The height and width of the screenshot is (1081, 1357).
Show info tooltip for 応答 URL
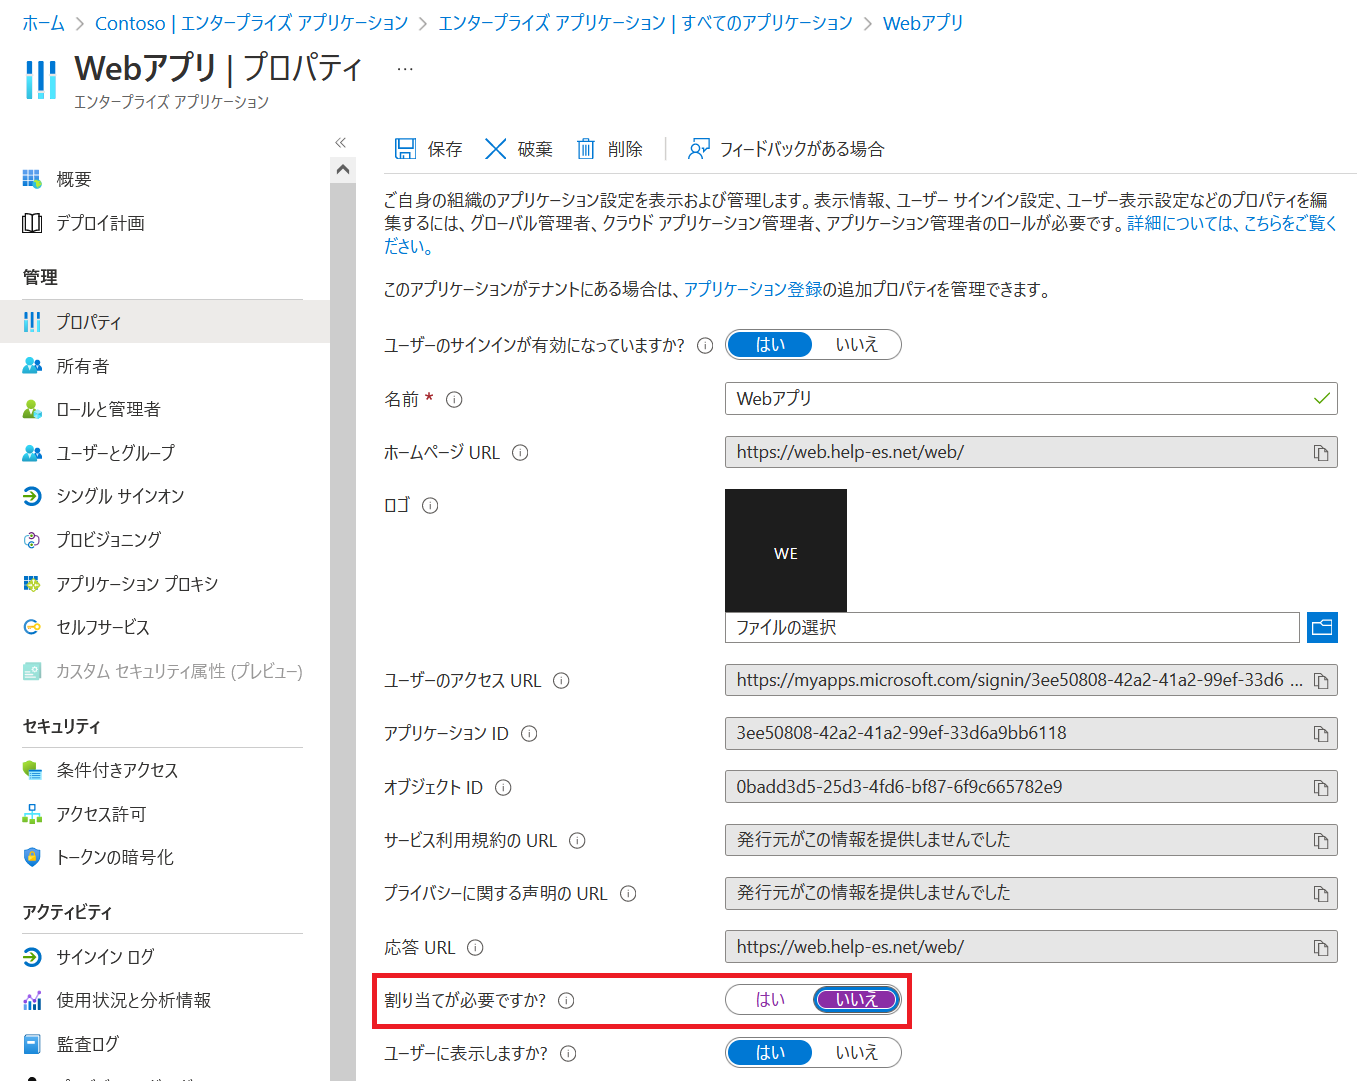(475, 948)
